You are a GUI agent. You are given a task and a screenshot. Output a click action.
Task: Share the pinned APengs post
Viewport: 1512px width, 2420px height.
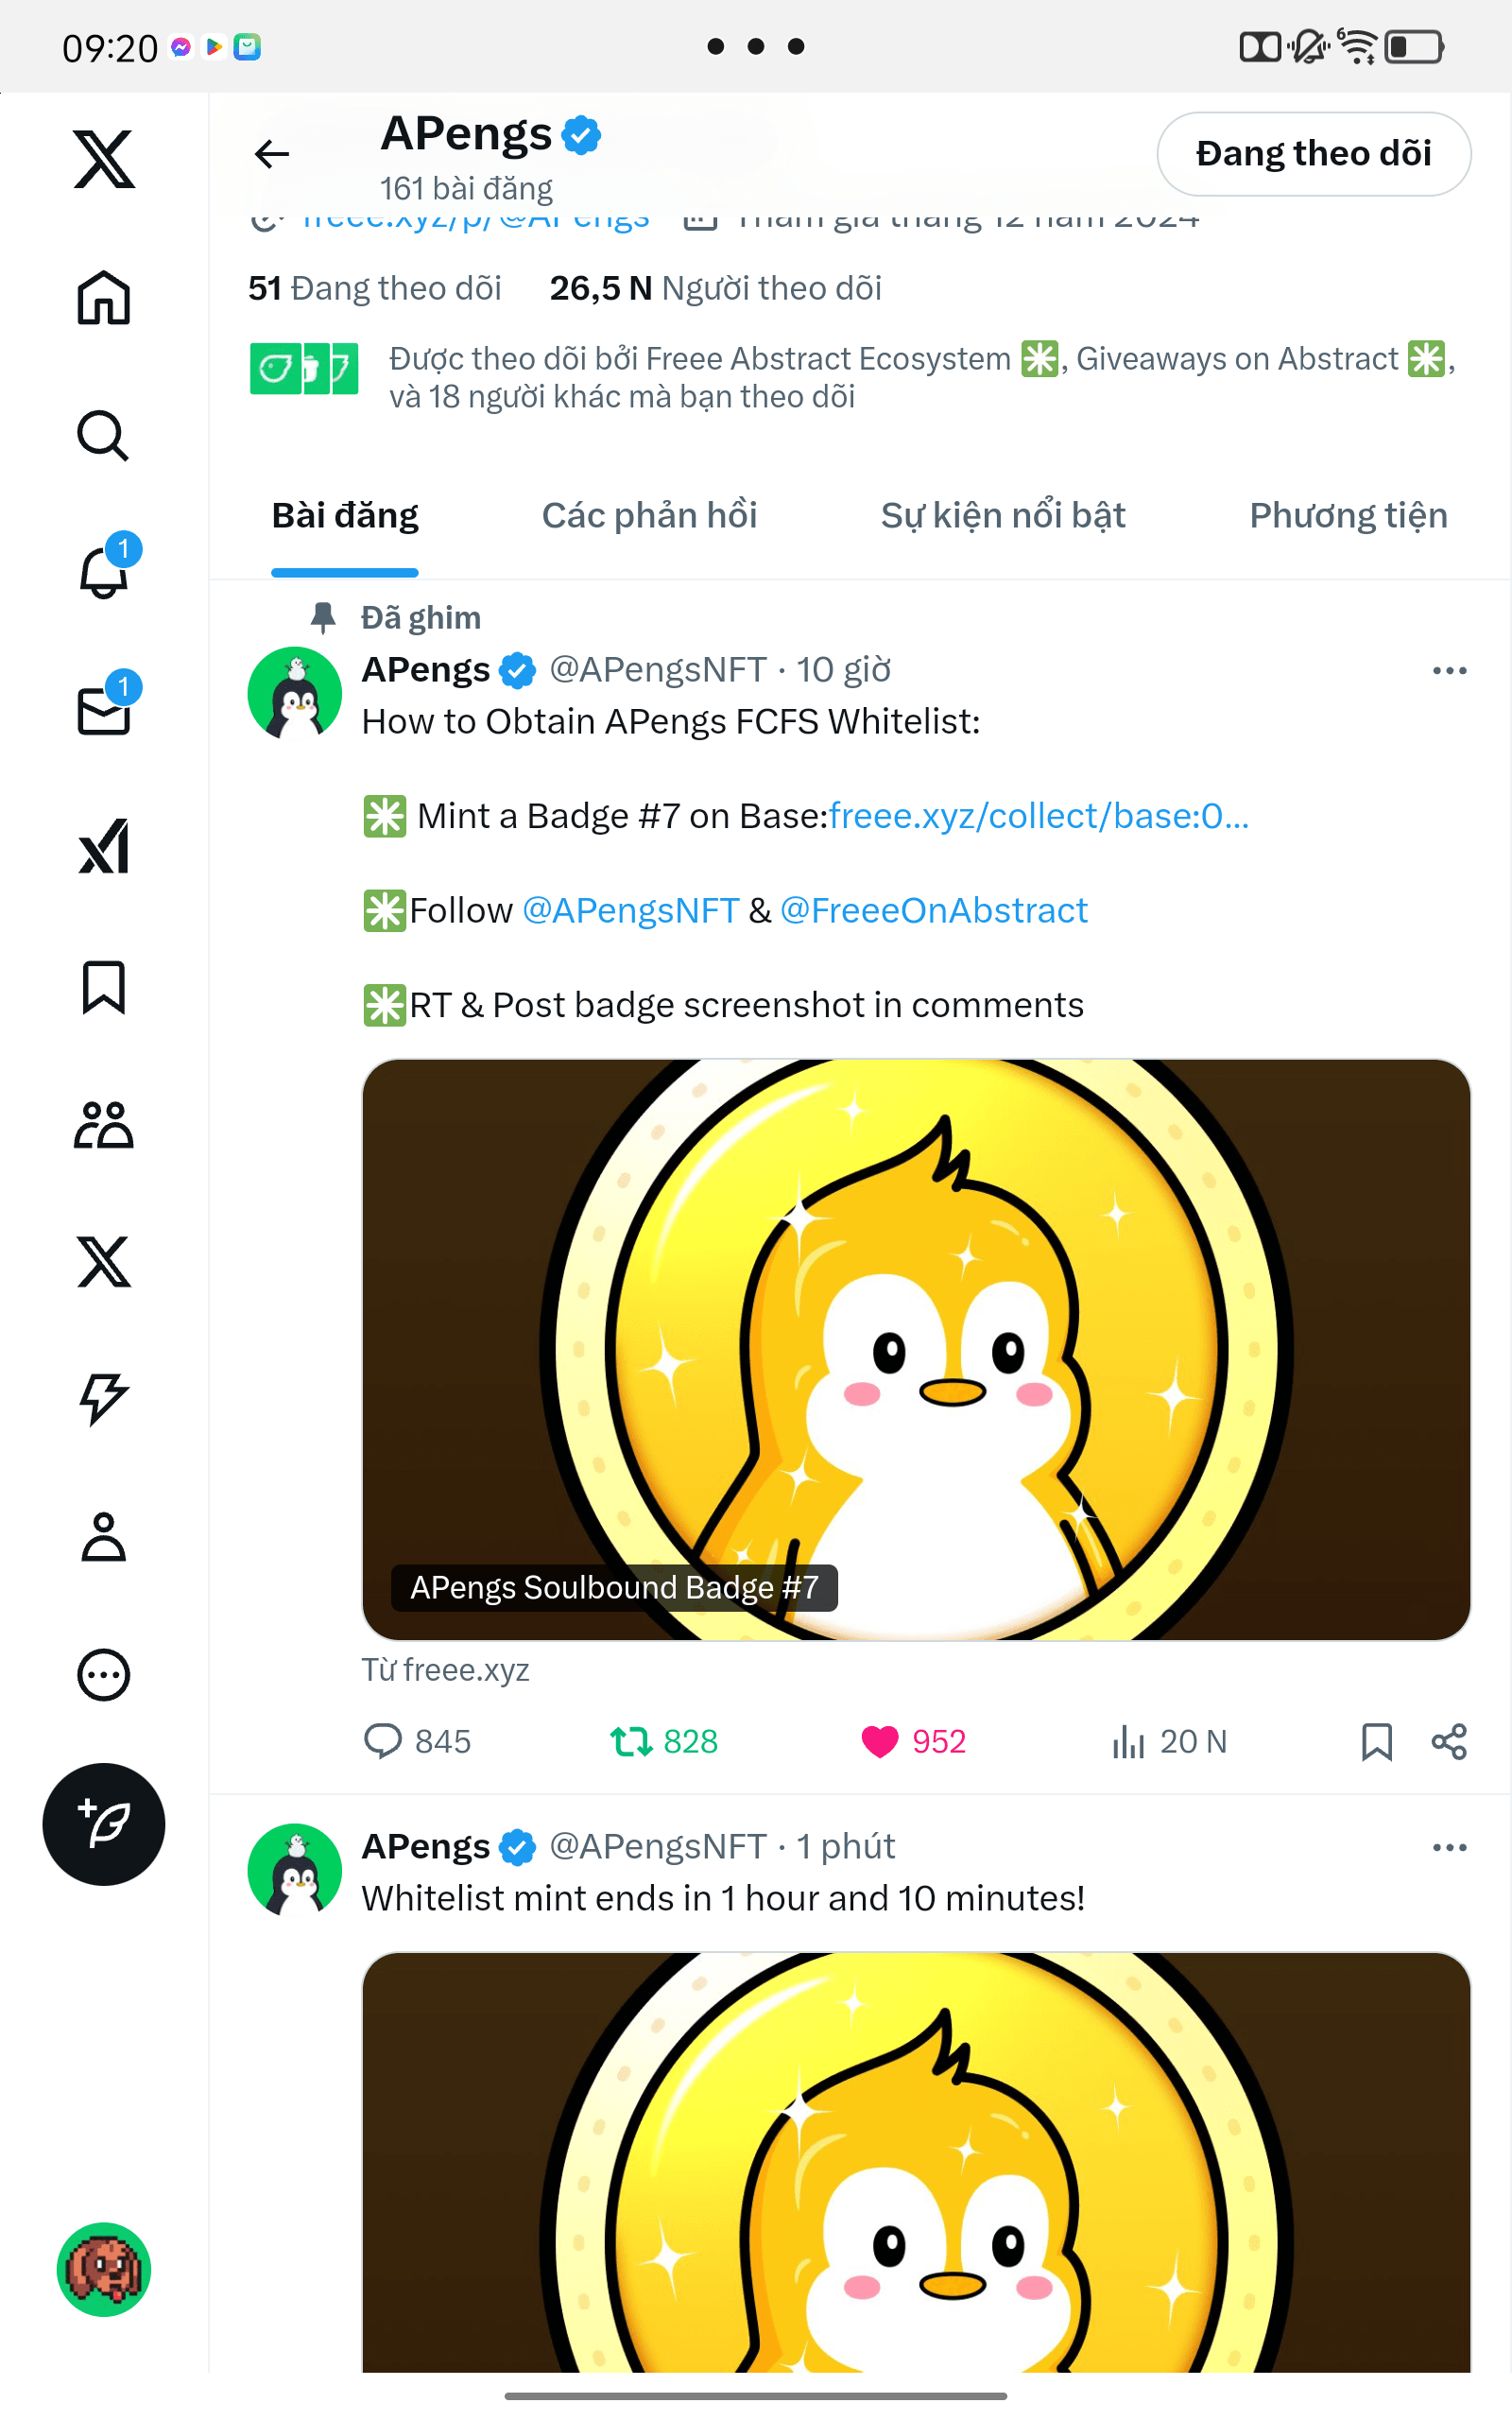tap(1448, 1741)
